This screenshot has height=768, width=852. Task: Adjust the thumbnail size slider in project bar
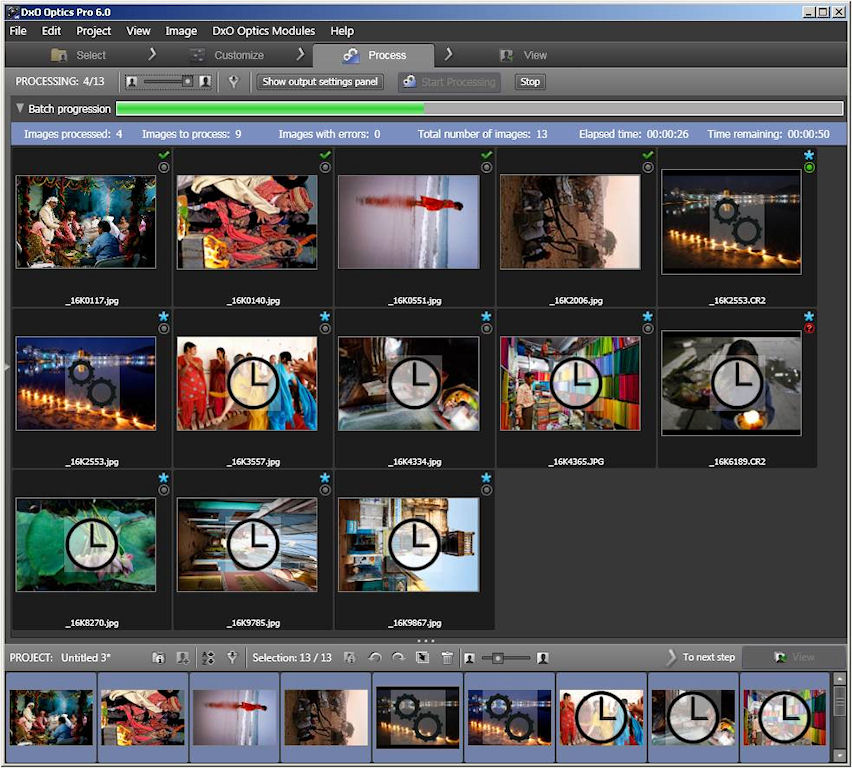pyautogui.click(x=498, y=658)
